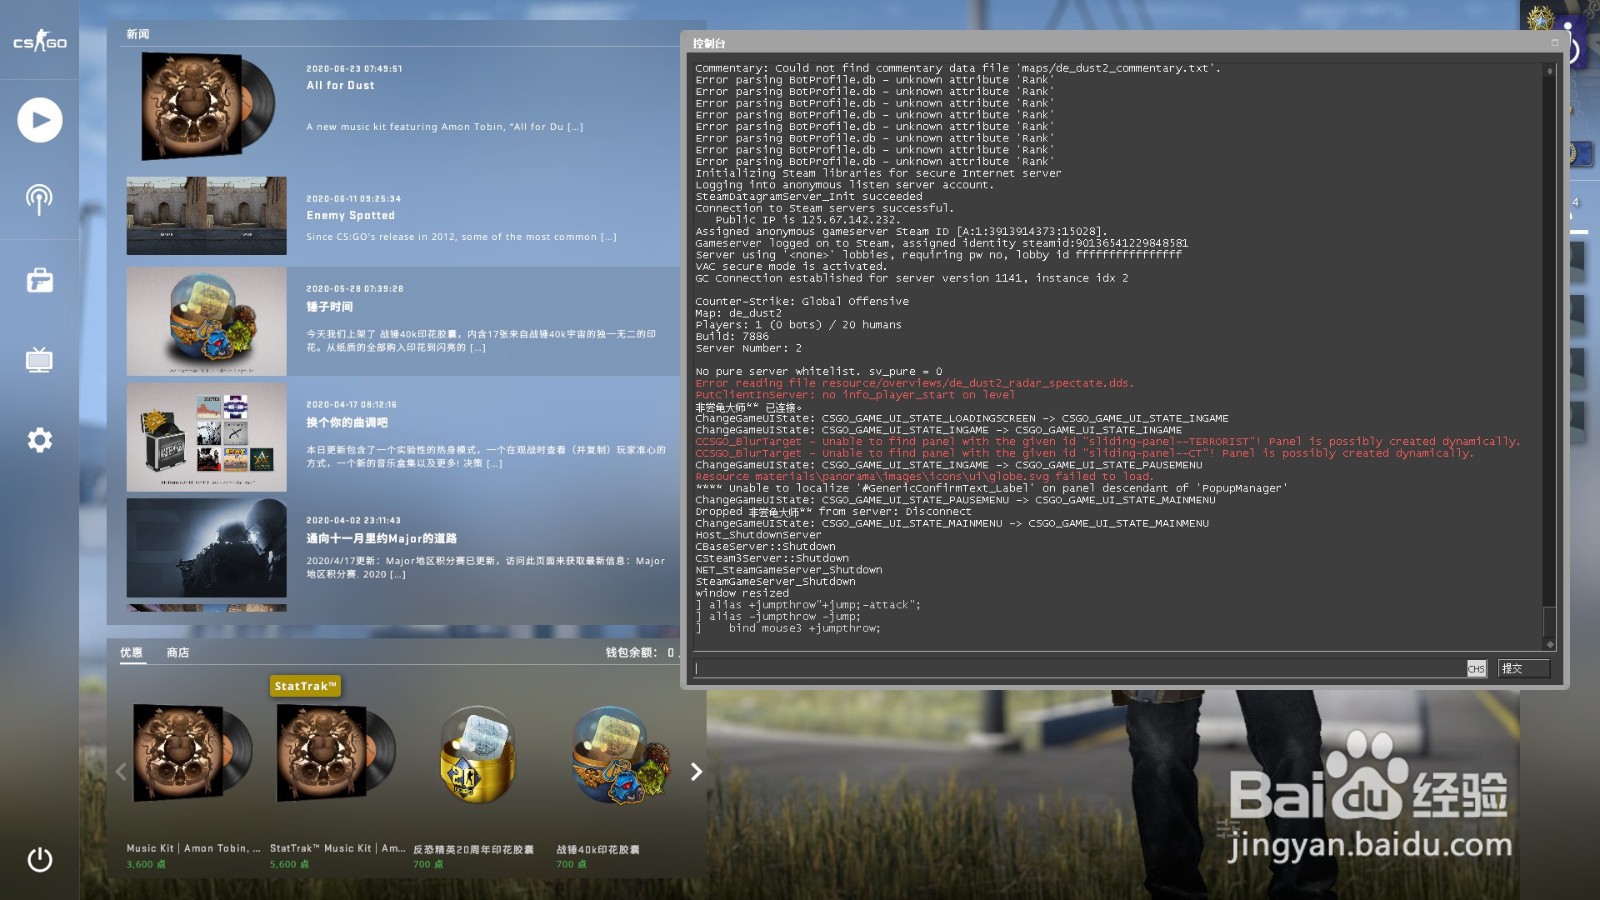Toggle the CHS input method indicator in console
Viewport: 1600px width, 900px height.
(x=1476, y=668)
